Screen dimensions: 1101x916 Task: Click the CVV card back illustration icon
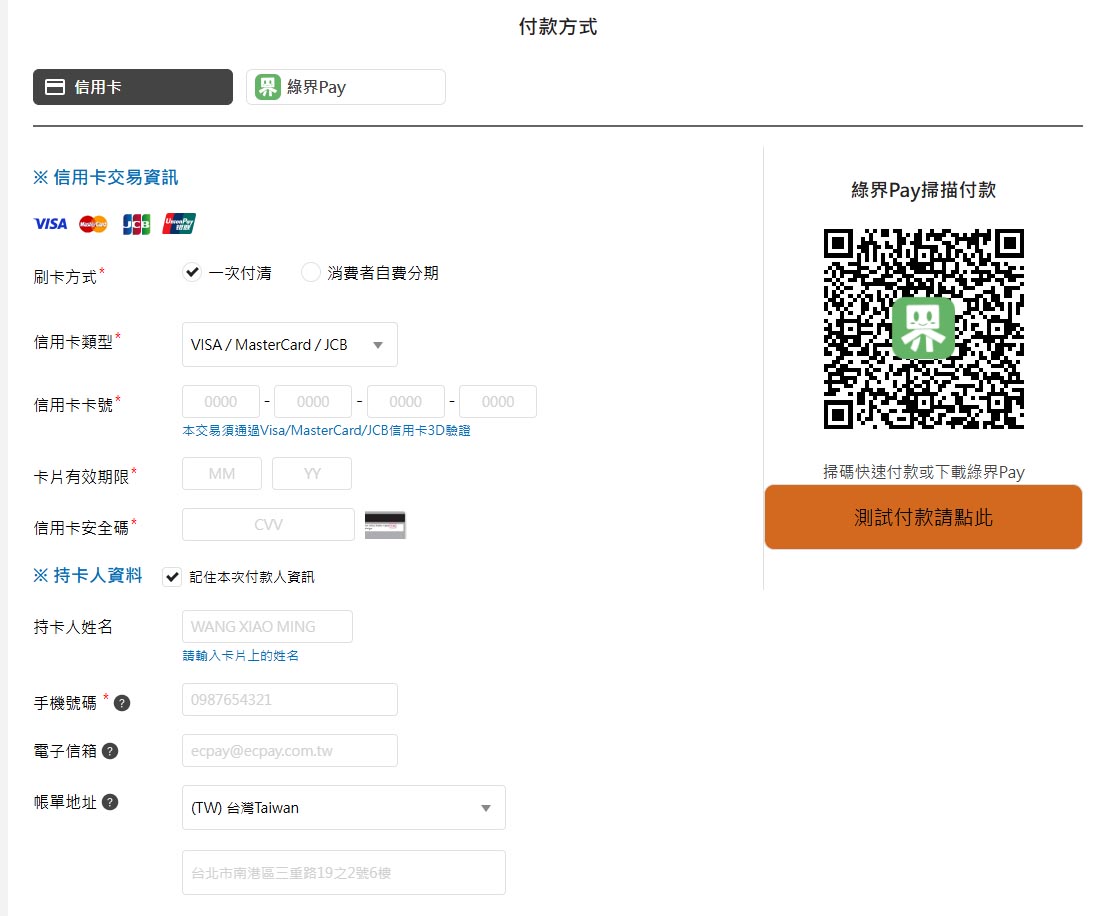[x=385, y=525]
